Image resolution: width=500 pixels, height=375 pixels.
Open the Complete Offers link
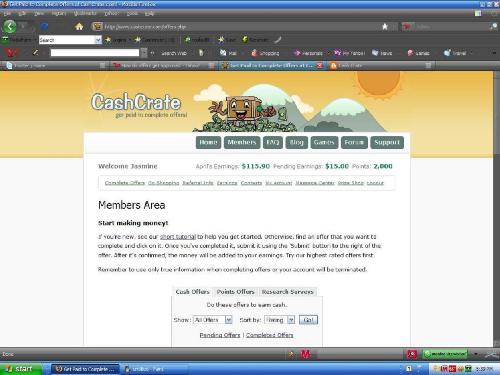tap(125, 183)
